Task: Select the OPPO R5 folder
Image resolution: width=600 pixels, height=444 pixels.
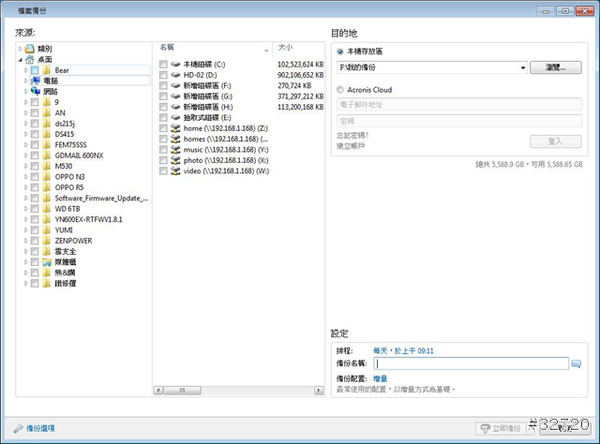Action: point(69,187)
